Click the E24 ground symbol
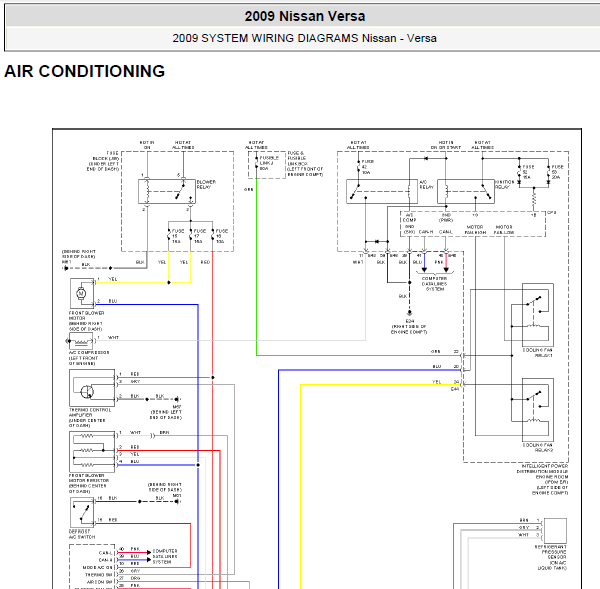The width and height of the screenshot is (600, 589). (409, 313)
